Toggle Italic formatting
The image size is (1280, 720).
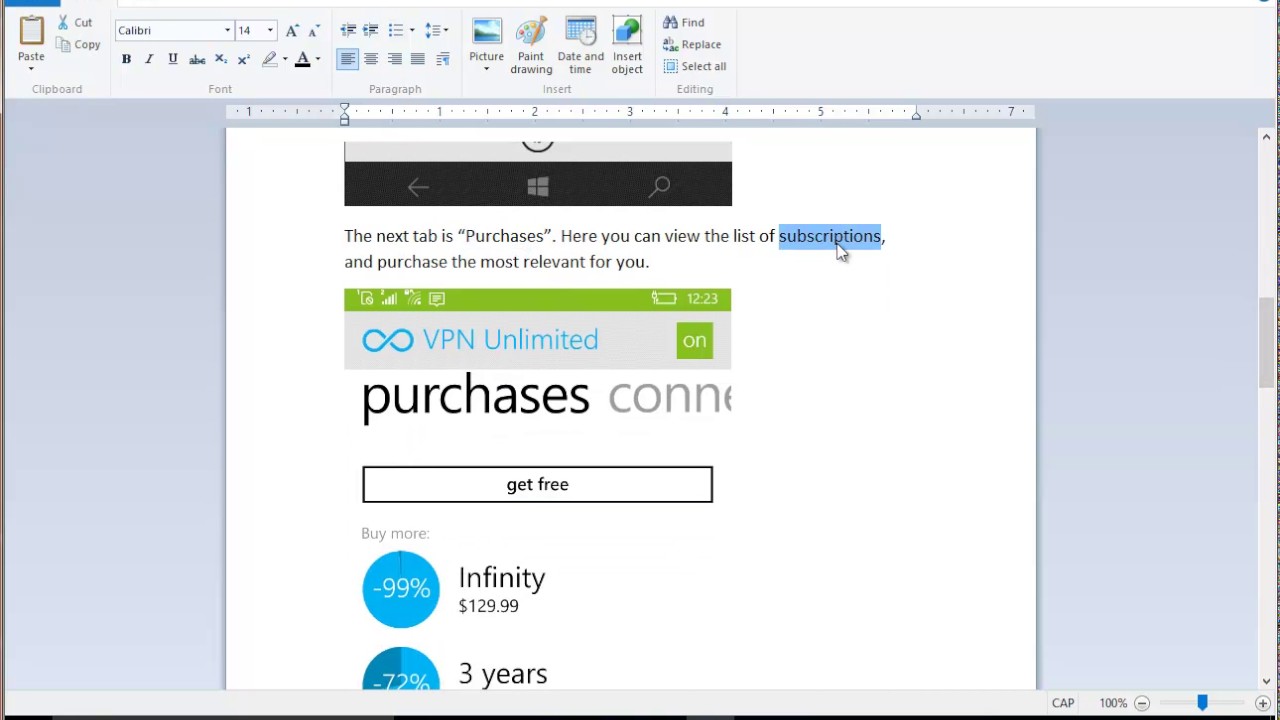coord(149,59)
